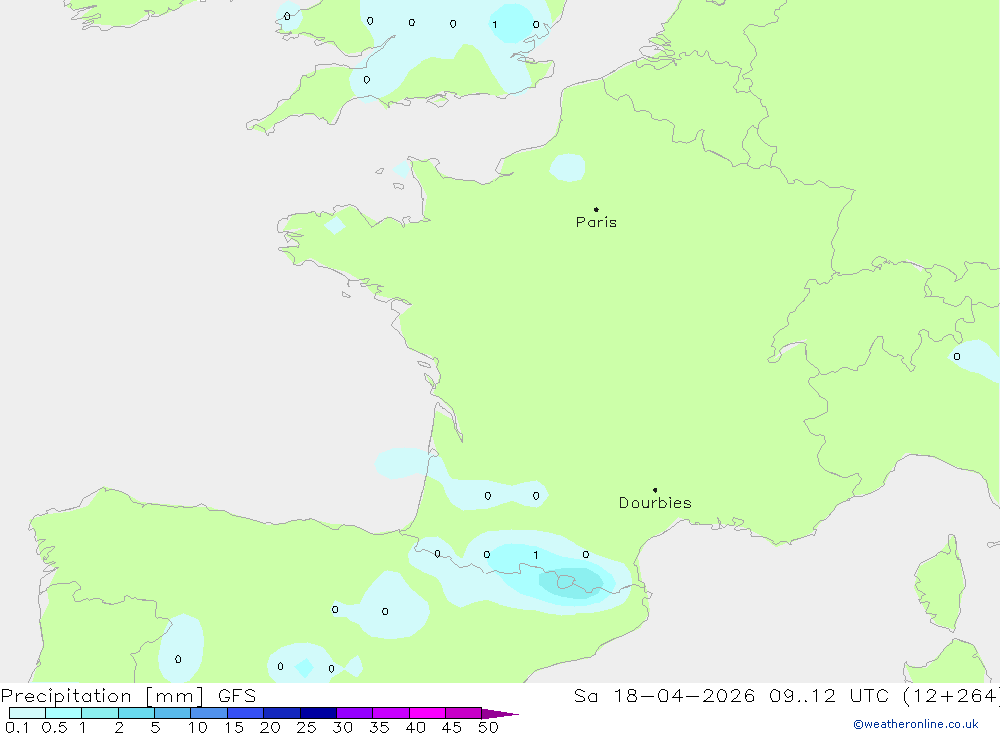Click the "Precipitation [mm]" title text
The image size is (1000, 733).
102,696
